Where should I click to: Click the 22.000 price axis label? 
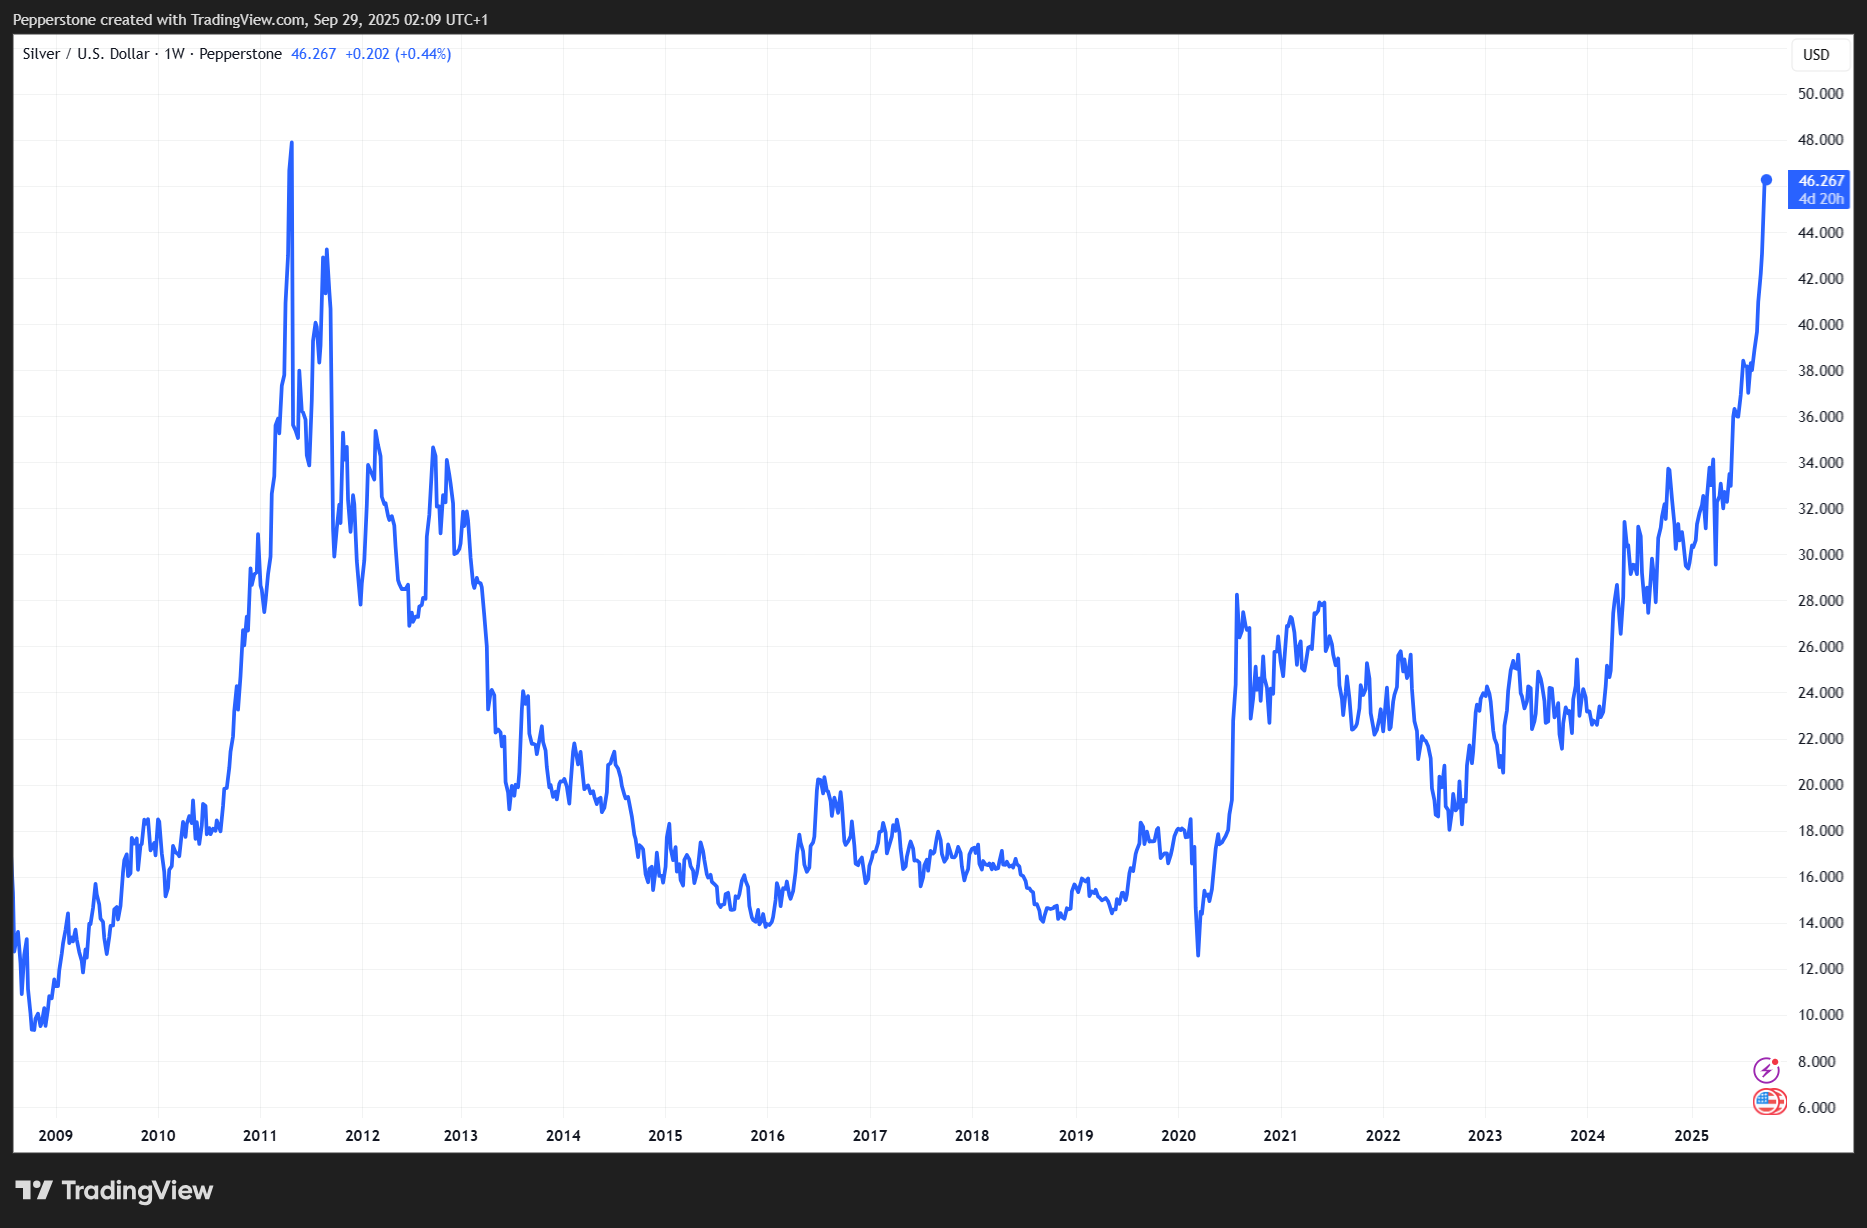pos(1820,738)
